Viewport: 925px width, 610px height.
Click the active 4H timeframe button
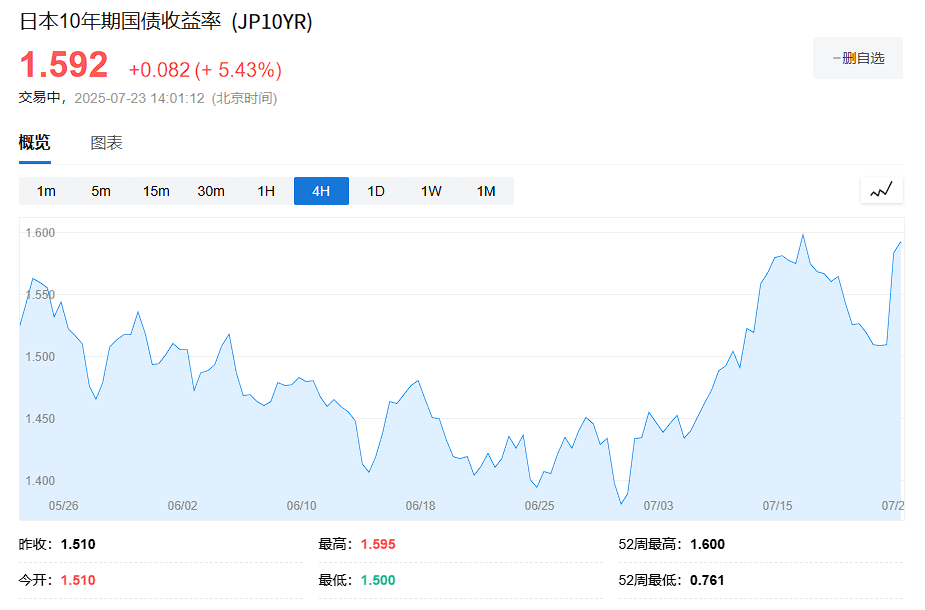point(321,191)
